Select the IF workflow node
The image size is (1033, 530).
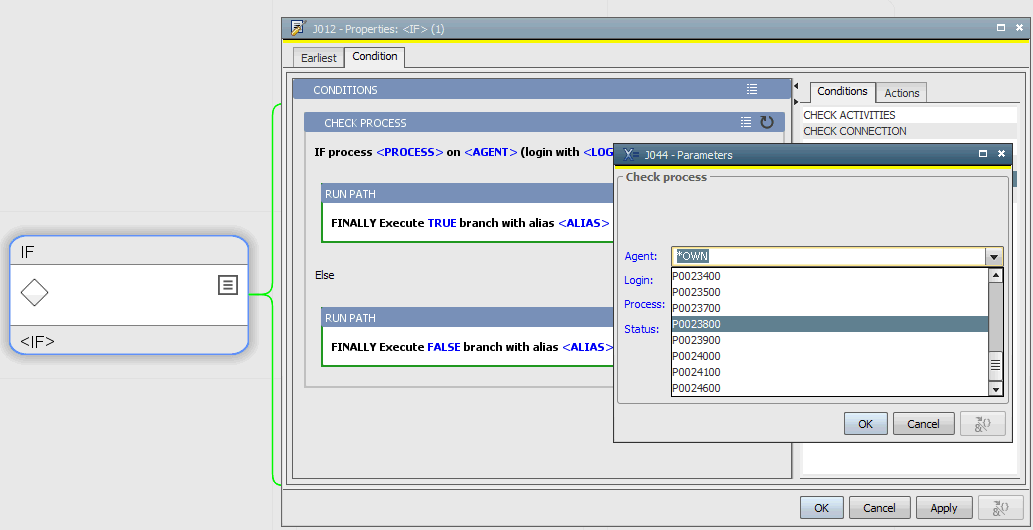pos(129,295)
